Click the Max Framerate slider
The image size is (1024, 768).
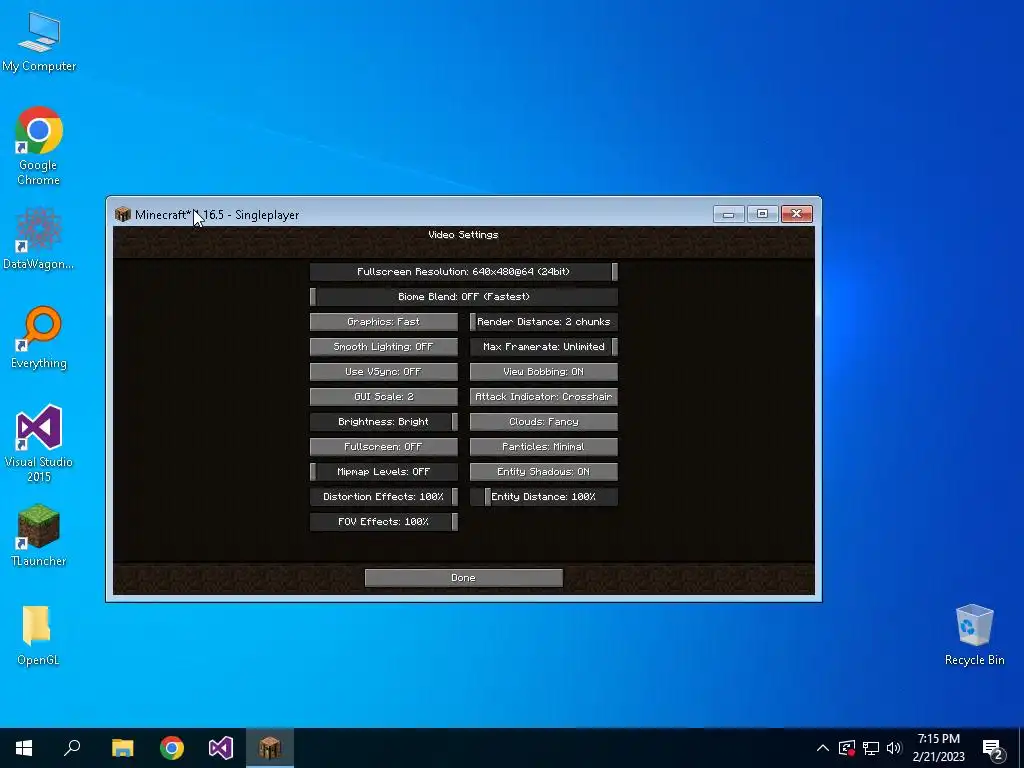543,347
